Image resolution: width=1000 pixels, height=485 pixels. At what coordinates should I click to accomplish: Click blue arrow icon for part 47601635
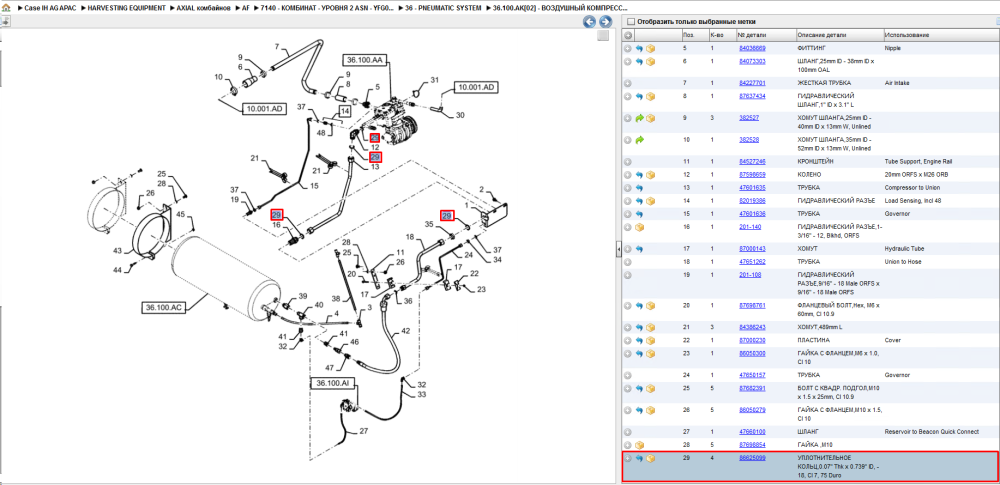tap(640, 188)
